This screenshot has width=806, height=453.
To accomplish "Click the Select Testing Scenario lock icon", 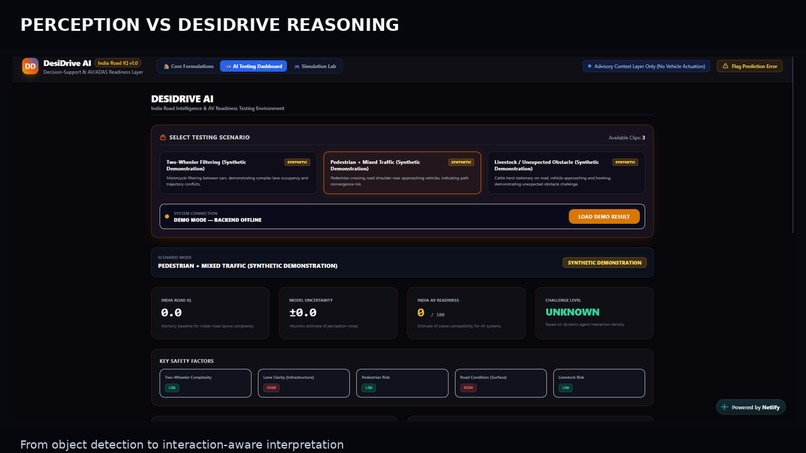I will coord(163,137).
